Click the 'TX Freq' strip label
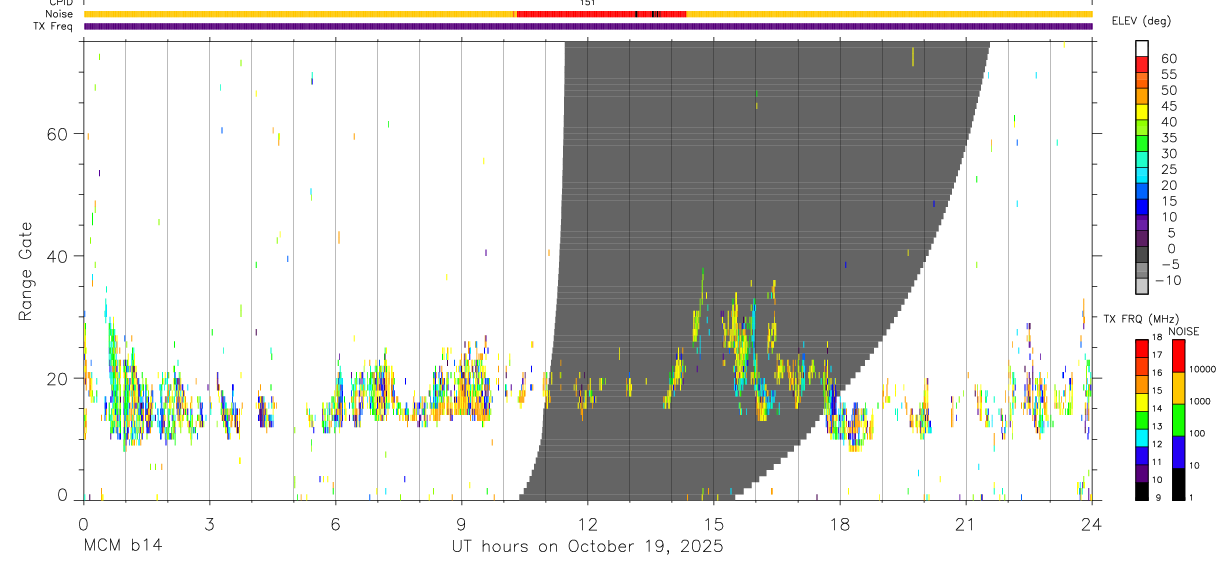This screenshot has height=567, width=1228. click(x=54, y=26)
